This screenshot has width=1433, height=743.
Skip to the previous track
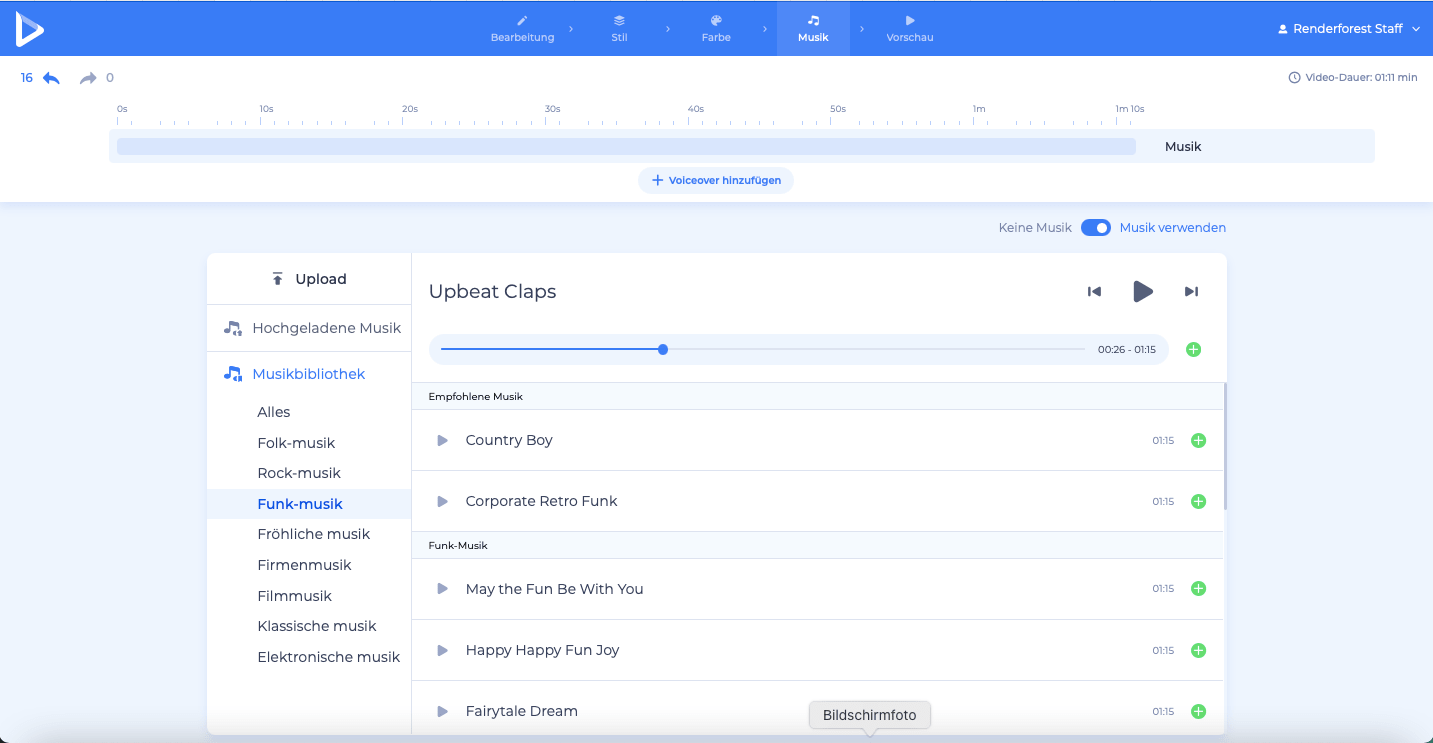click(1094, 292)
